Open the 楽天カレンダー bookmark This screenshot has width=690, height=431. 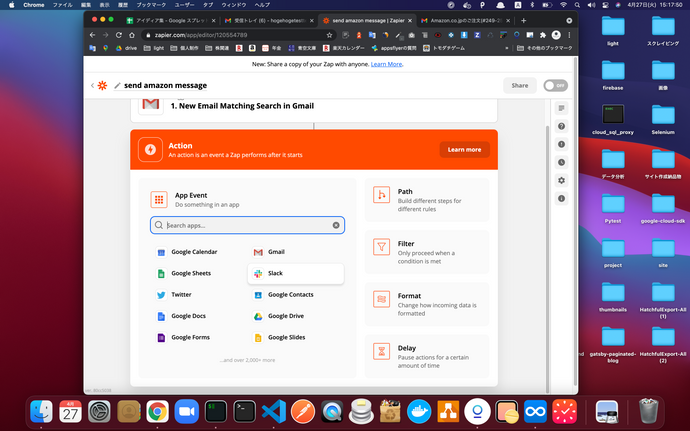(344, 48)
